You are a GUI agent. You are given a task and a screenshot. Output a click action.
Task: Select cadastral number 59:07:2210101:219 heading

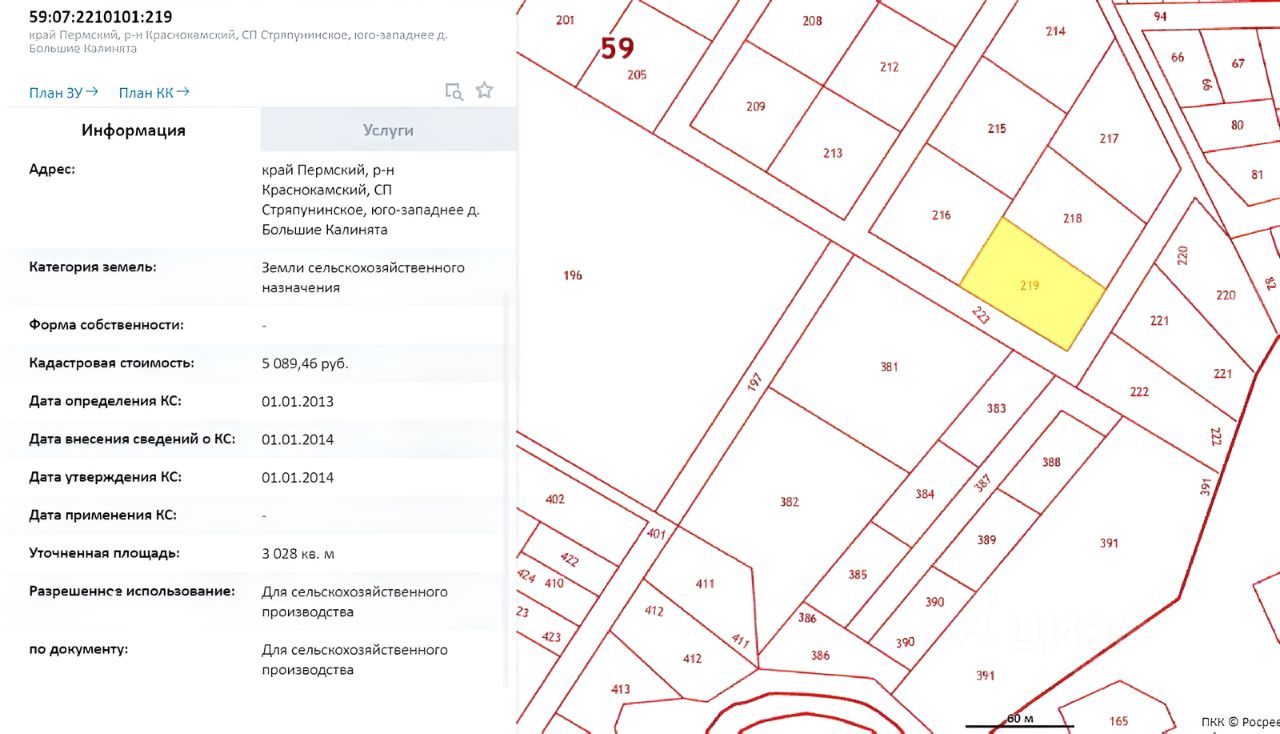100,16
